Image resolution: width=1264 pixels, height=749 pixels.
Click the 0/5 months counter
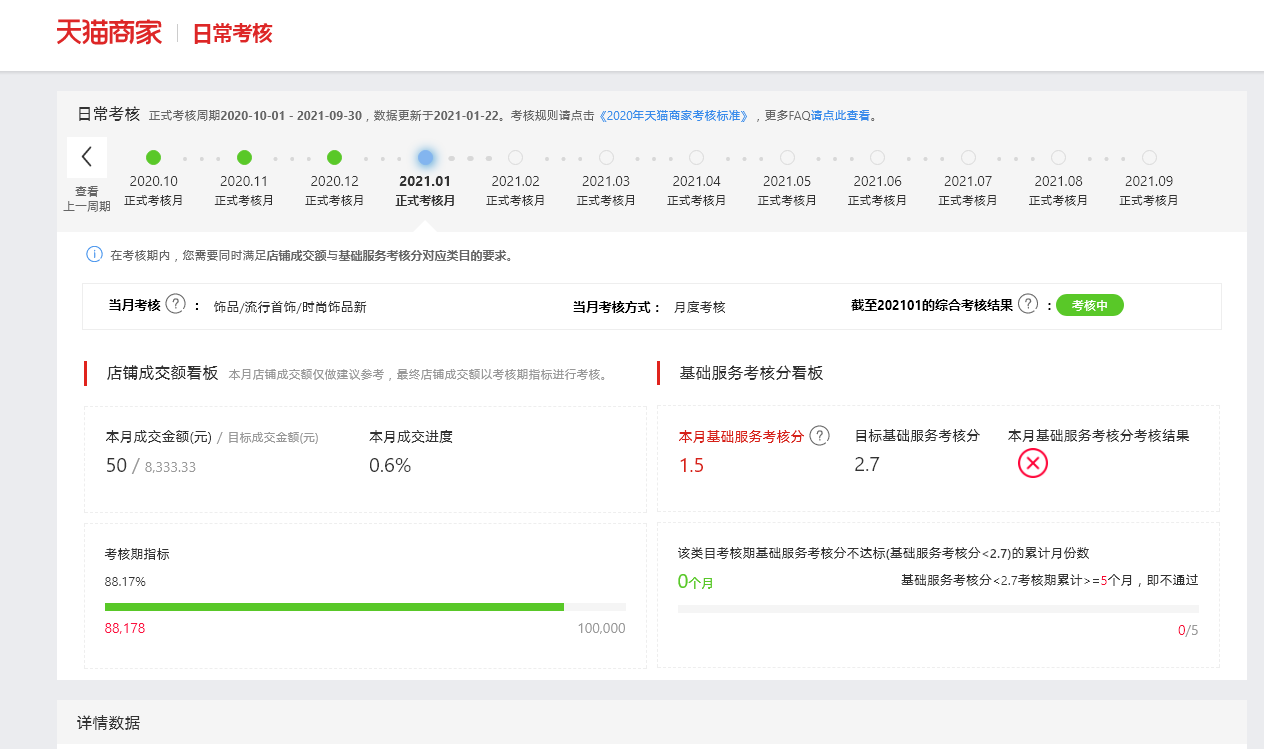pos(1188,630)
